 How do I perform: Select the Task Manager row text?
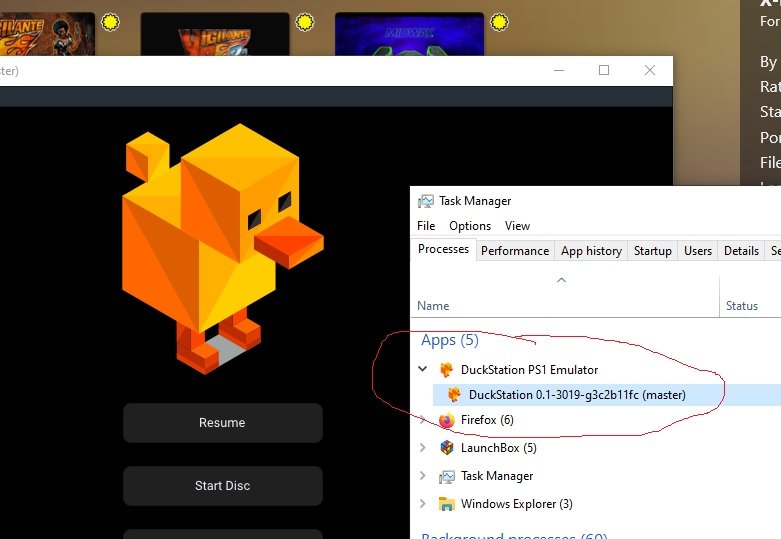497,476
